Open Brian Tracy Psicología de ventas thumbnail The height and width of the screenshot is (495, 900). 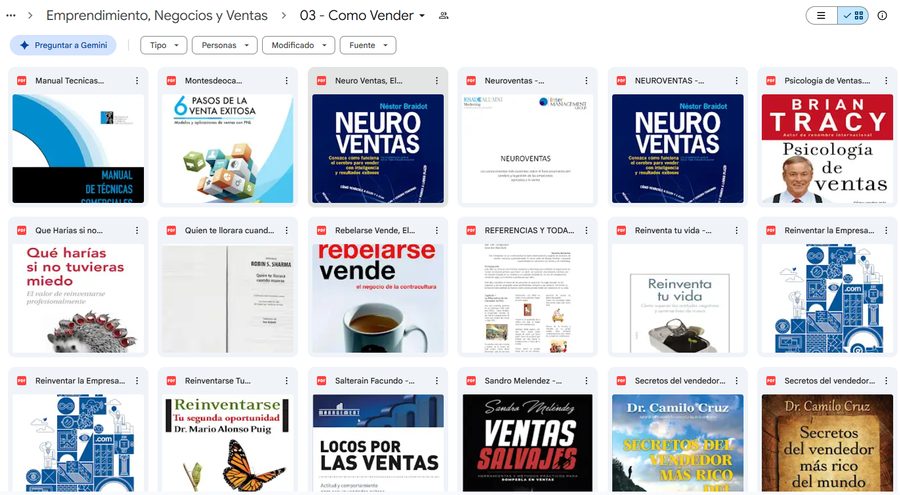[x=827, y=148]
